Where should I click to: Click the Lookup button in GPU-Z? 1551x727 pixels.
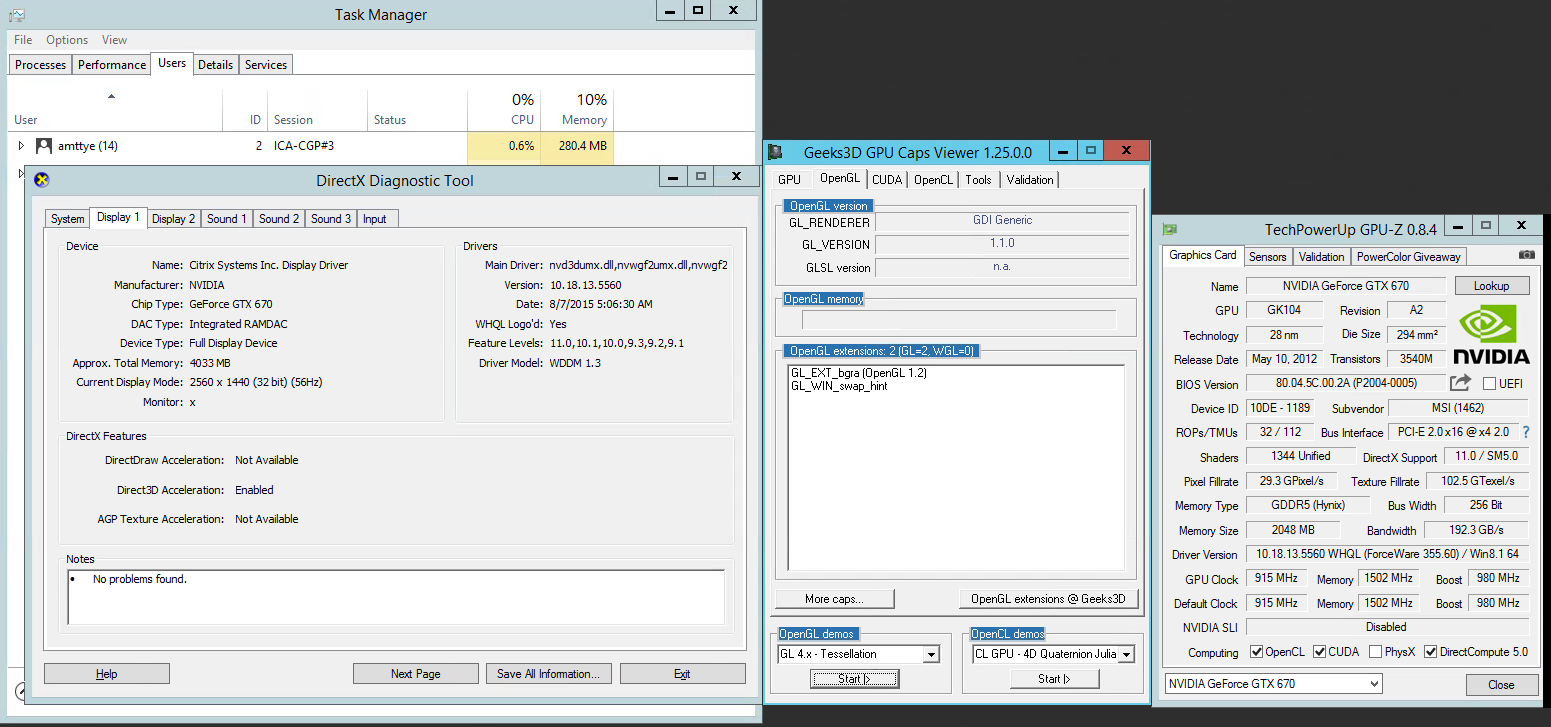[x=1491, y=286]
